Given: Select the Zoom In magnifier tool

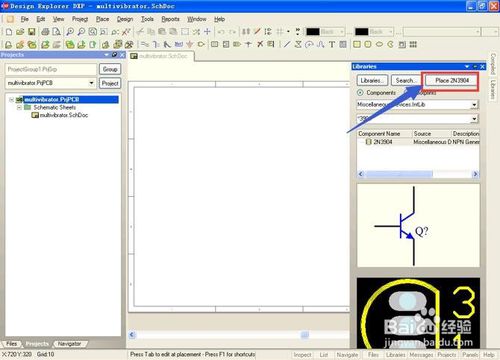Looking at the screenshot, I should 70,32.
